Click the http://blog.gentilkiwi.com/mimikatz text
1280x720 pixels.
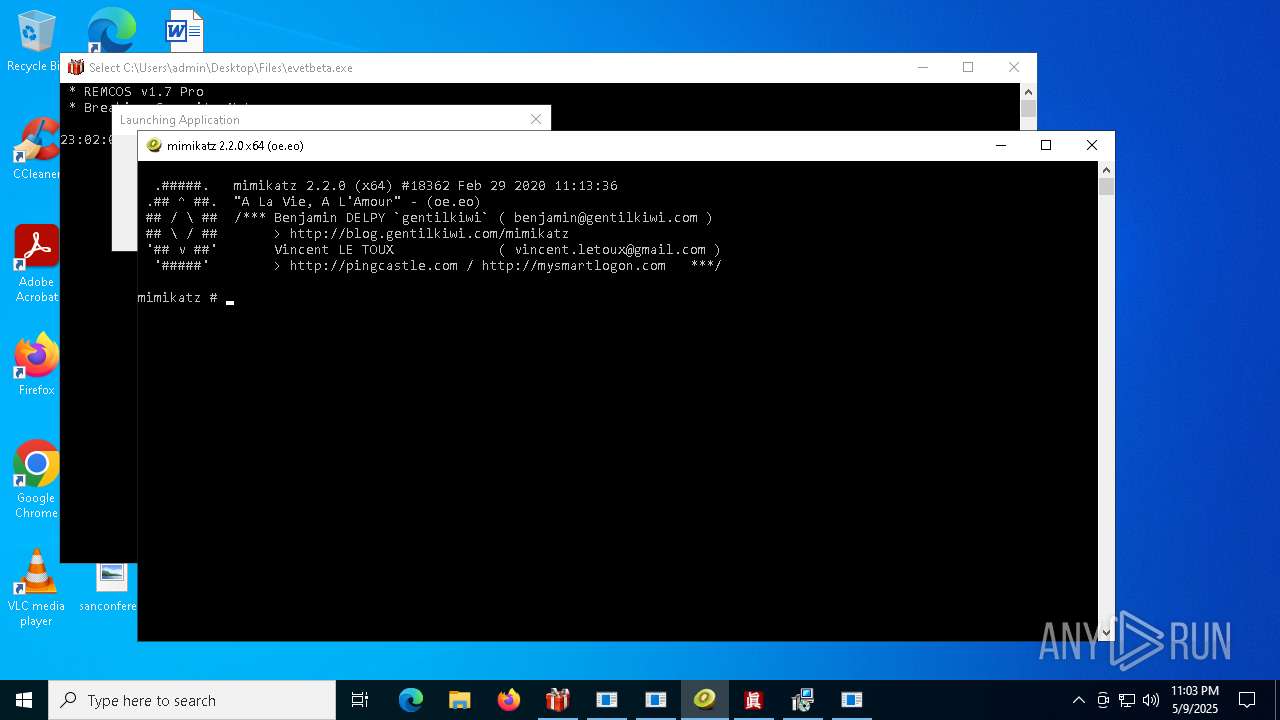tap(429, 233)
